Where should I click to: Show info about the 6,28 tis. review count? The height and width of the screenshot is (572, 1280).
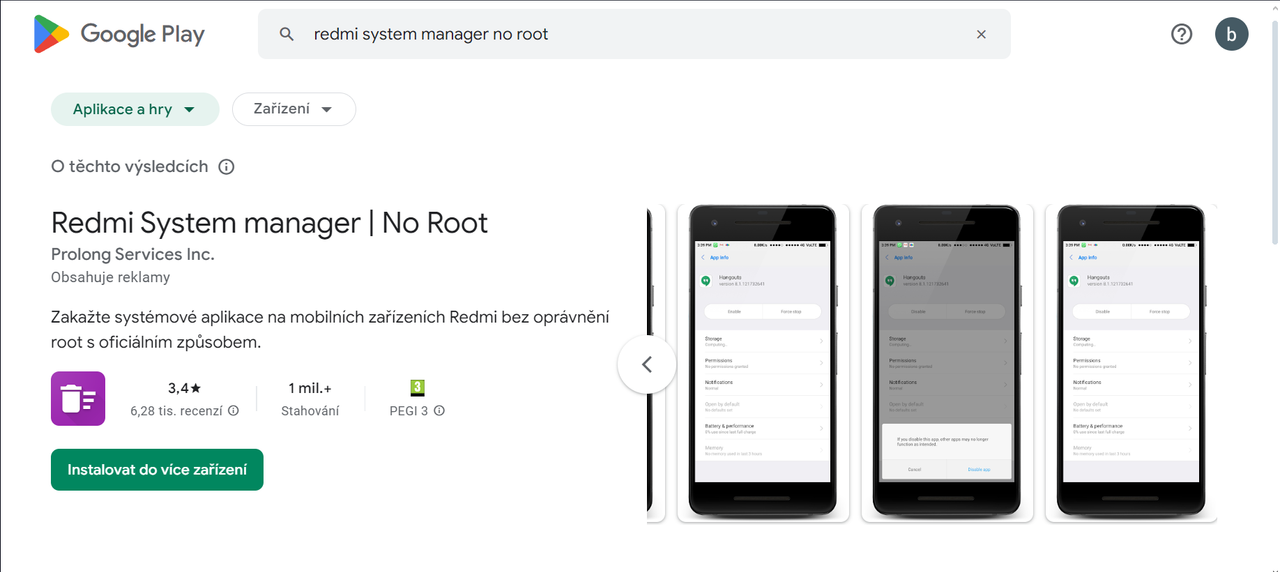click(233, 411)
